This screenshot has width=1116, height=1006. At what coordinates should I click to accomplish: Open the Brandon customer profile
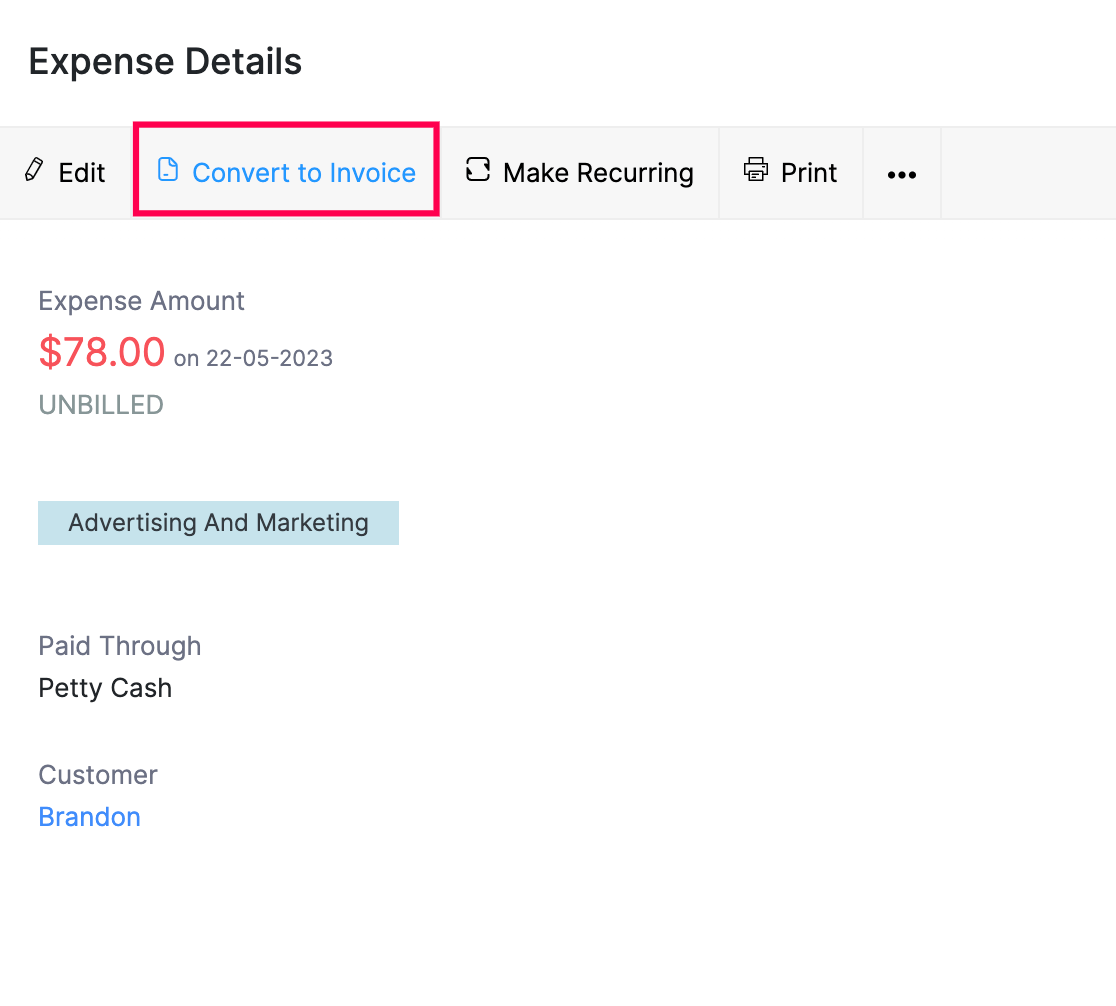(89, 817)
